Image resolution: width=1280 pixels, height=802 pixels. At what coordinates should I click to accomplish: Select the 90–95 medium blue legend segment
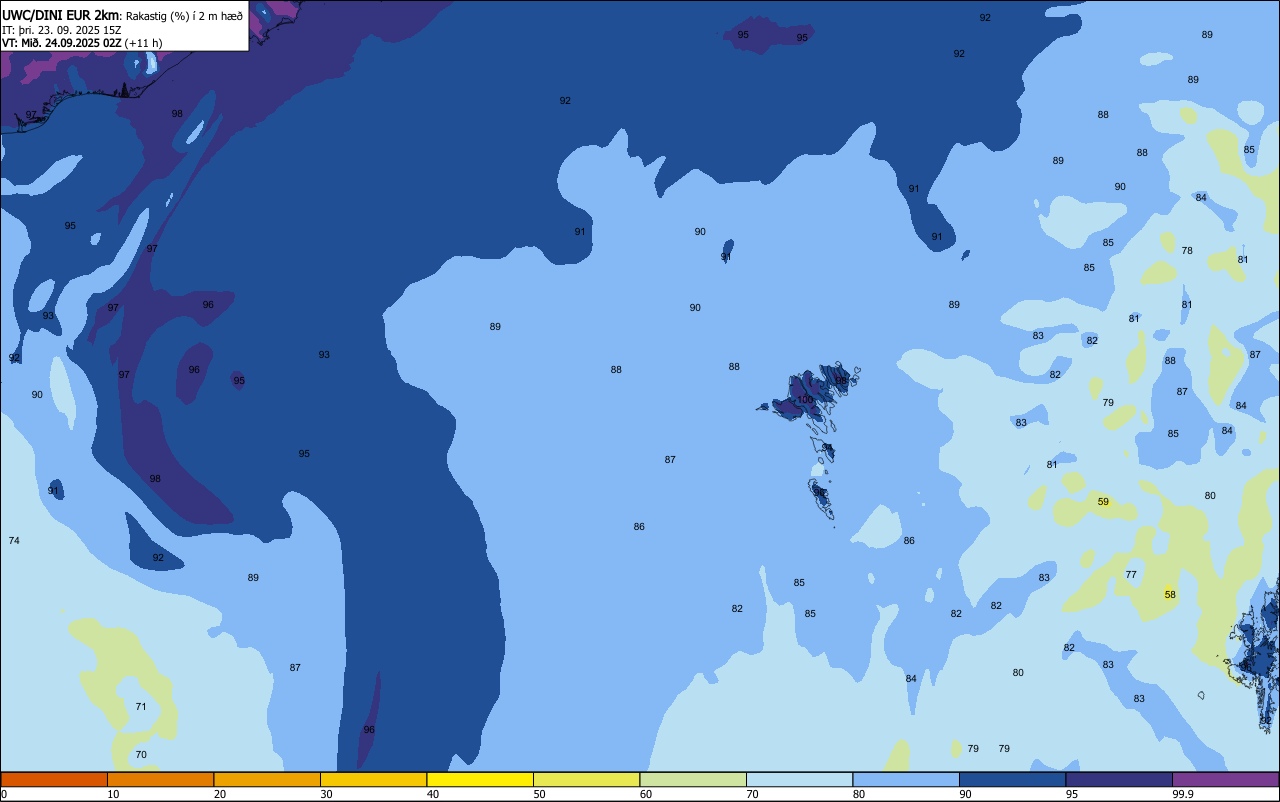coord(1012,779)
